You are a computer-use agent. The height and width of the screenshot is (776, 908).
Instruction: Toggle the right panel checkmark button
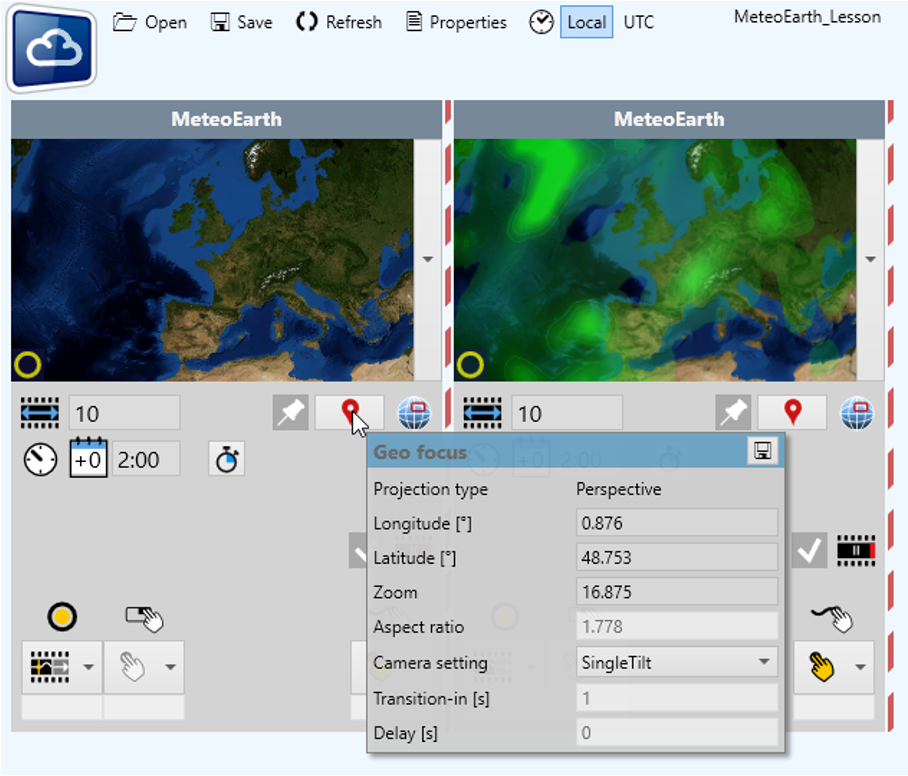(809, 551)
